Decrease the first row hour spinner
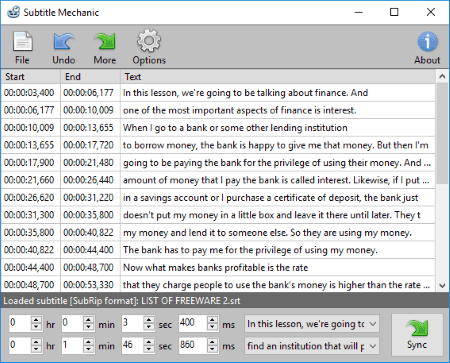This screenshot has width=450, height=363. [36, 327]
